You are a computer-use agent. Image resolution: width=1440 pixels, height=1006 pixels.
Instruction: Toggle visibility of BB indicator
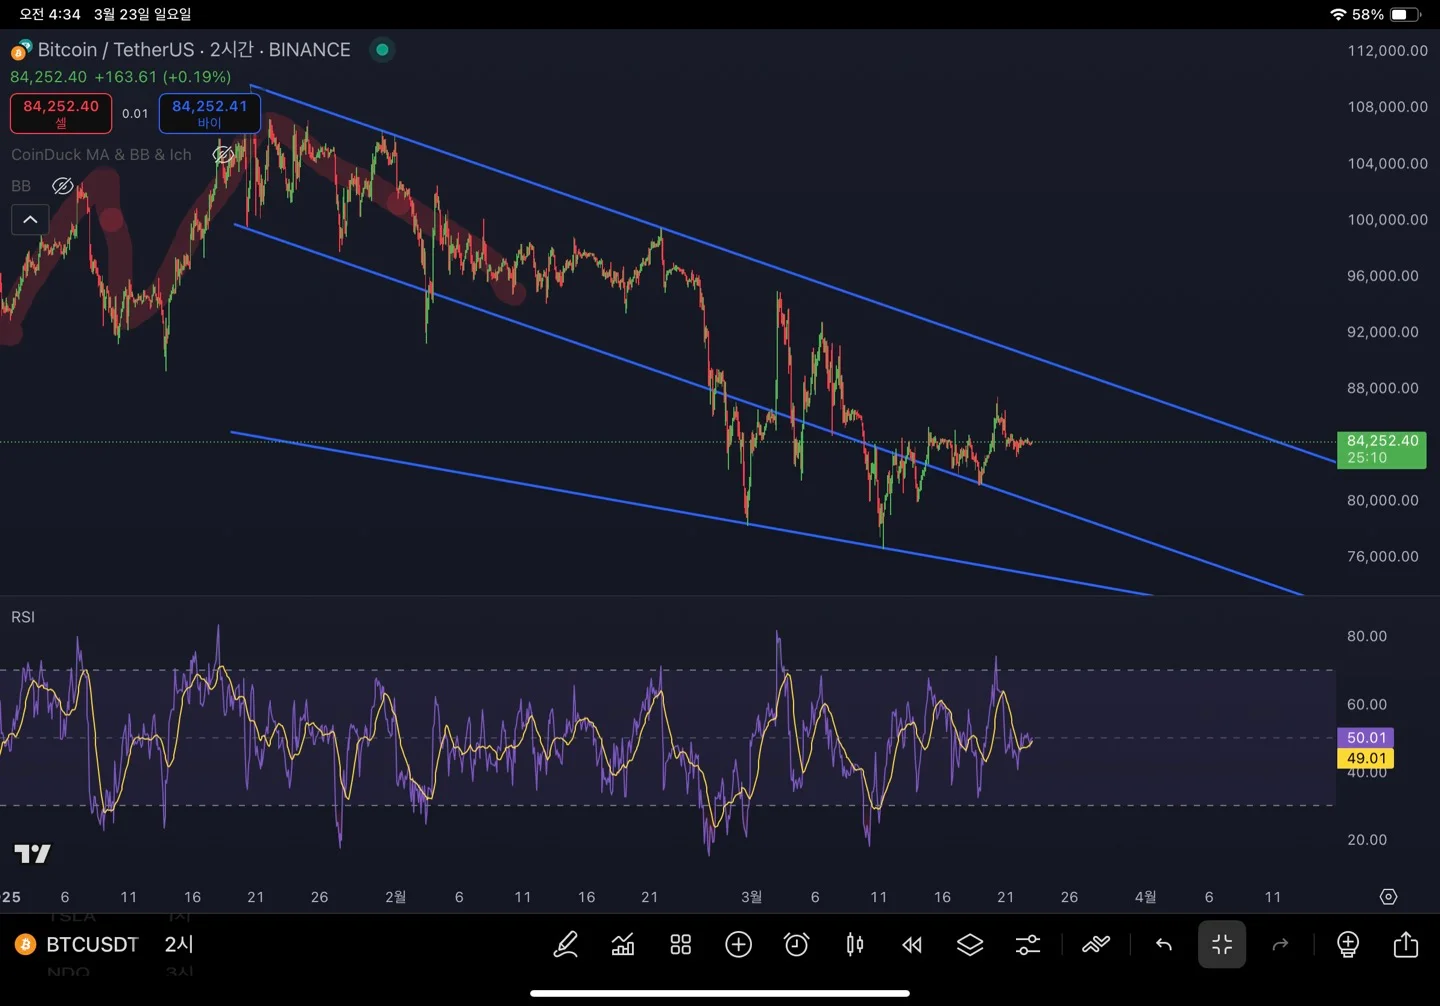tap(62, 186)
